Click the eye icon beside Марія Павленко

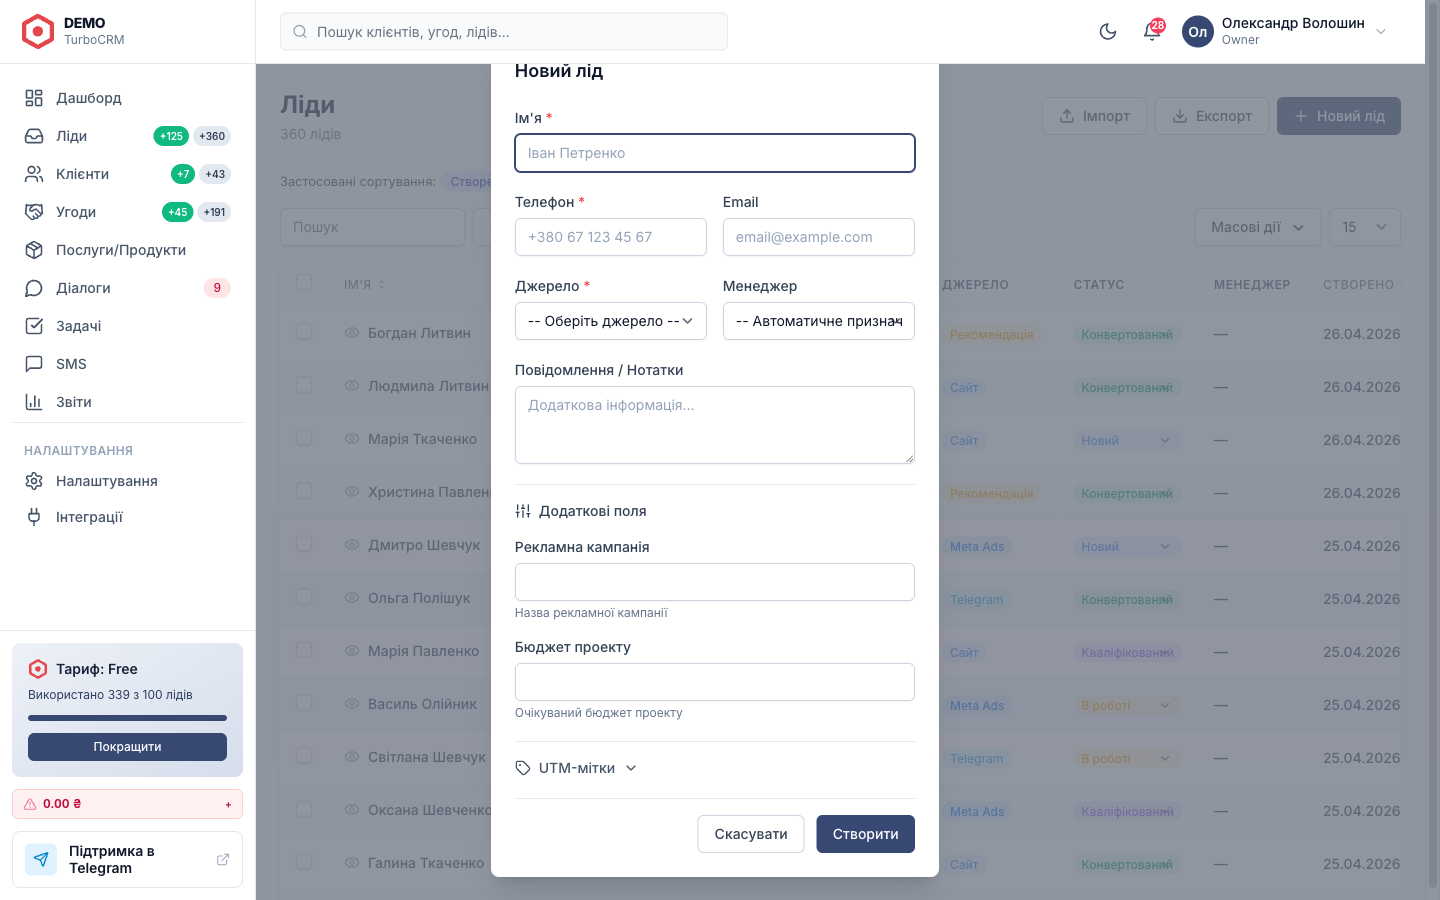click(352, 651)
